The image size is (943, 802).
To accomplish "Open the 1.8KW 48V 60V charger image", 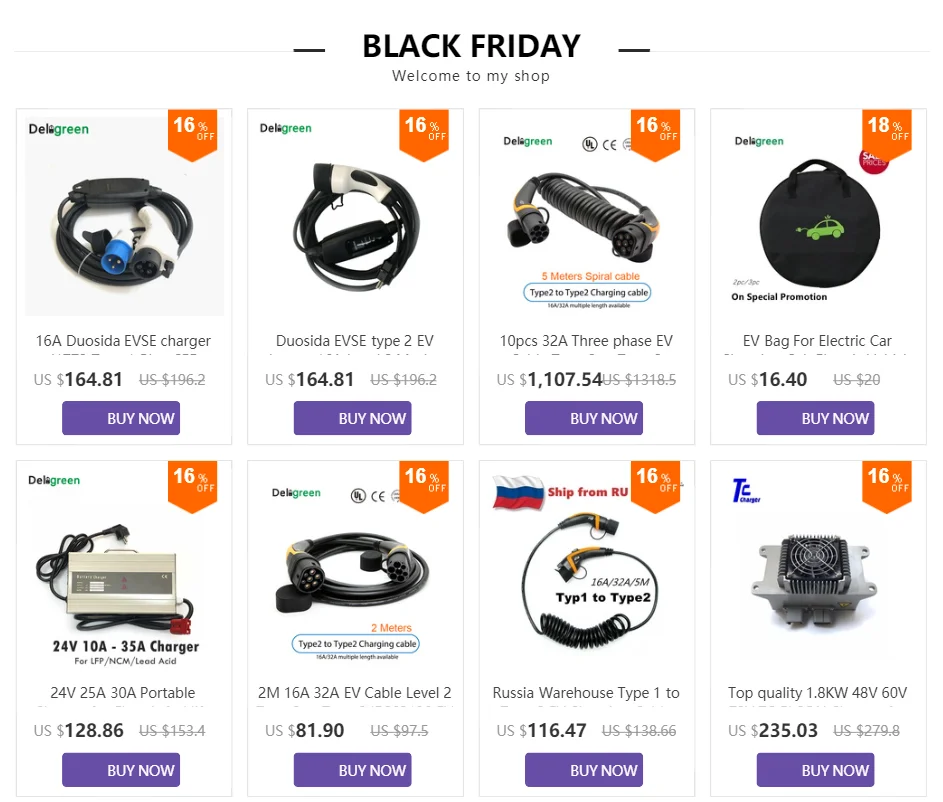I will click(819, 568).
